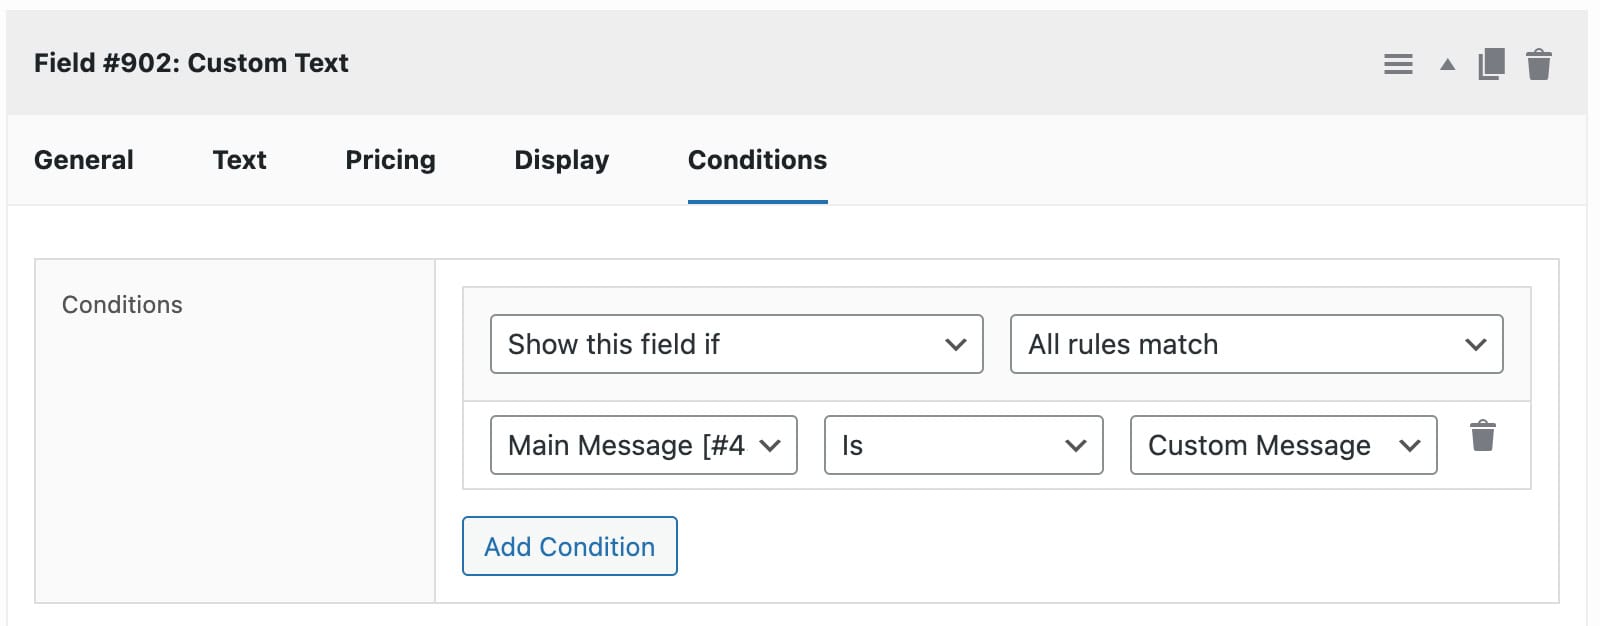Delete Field #902 with the header trash icon

point(1538,62)
